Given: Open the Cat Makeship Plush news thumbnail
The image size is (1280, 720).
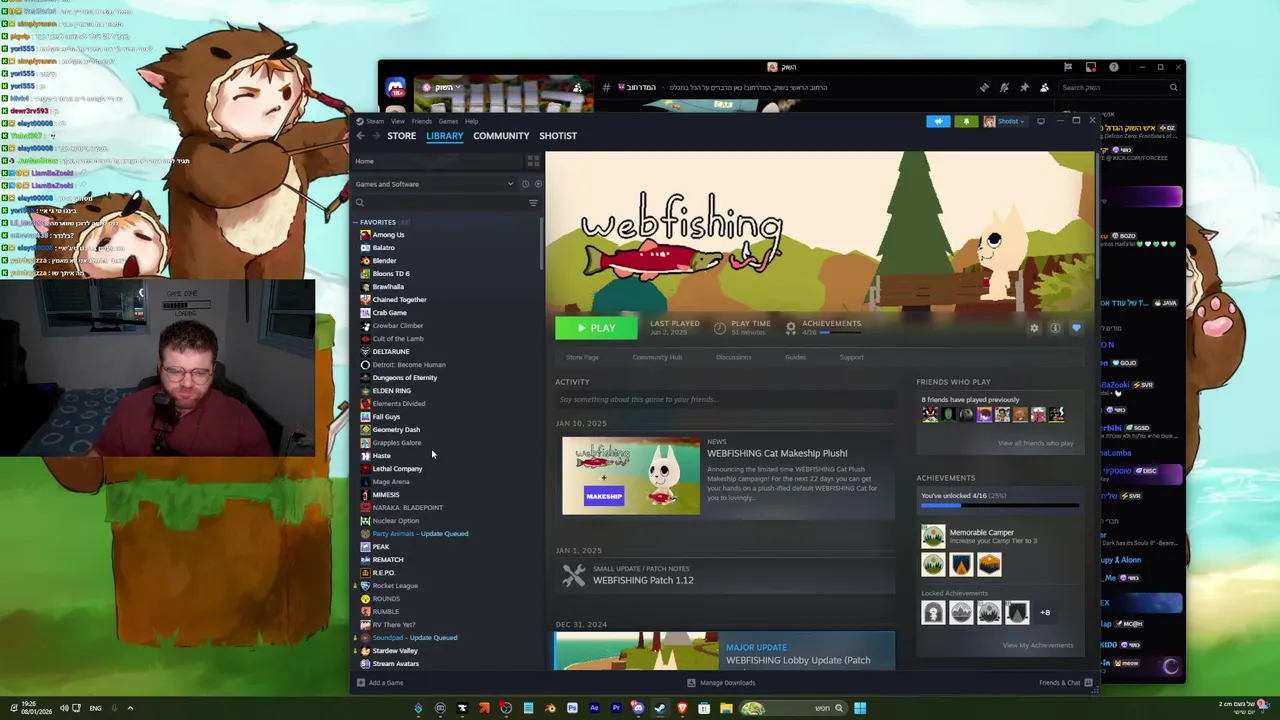Looking at the screenshot, I should (x=631, y=476).
